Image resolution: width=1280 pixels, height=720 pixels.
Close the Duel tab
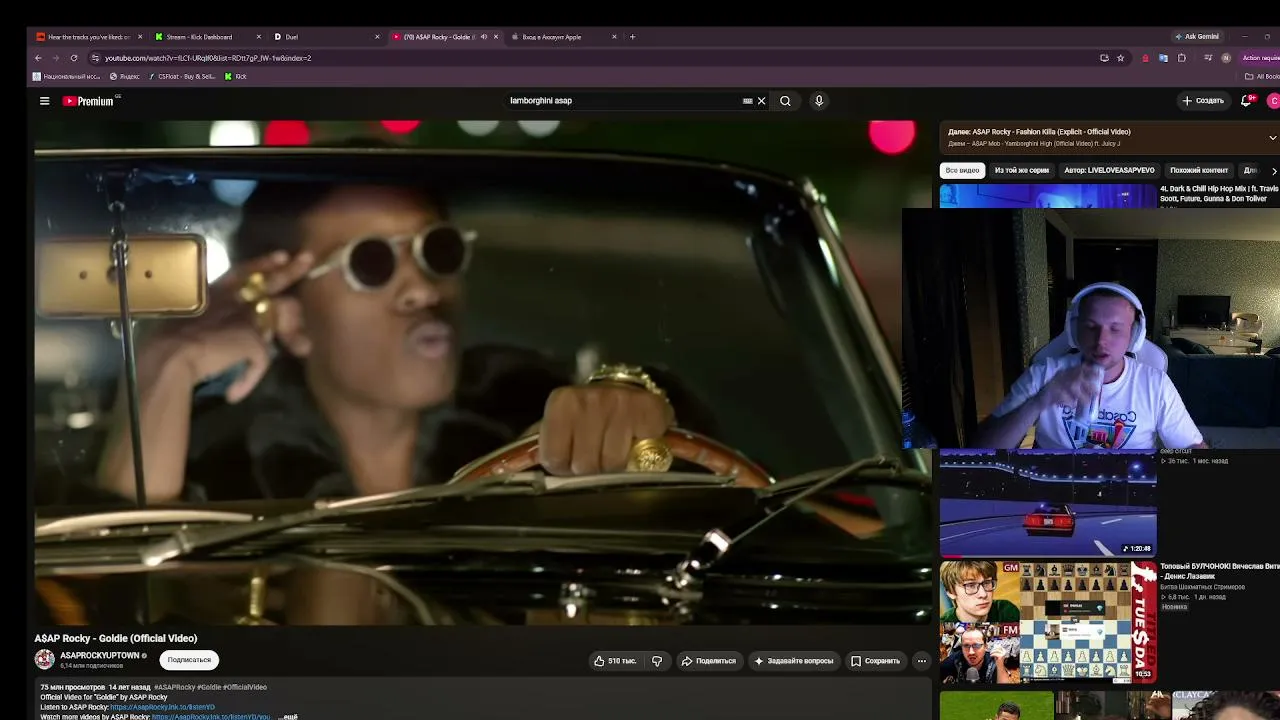click(377, 37)
